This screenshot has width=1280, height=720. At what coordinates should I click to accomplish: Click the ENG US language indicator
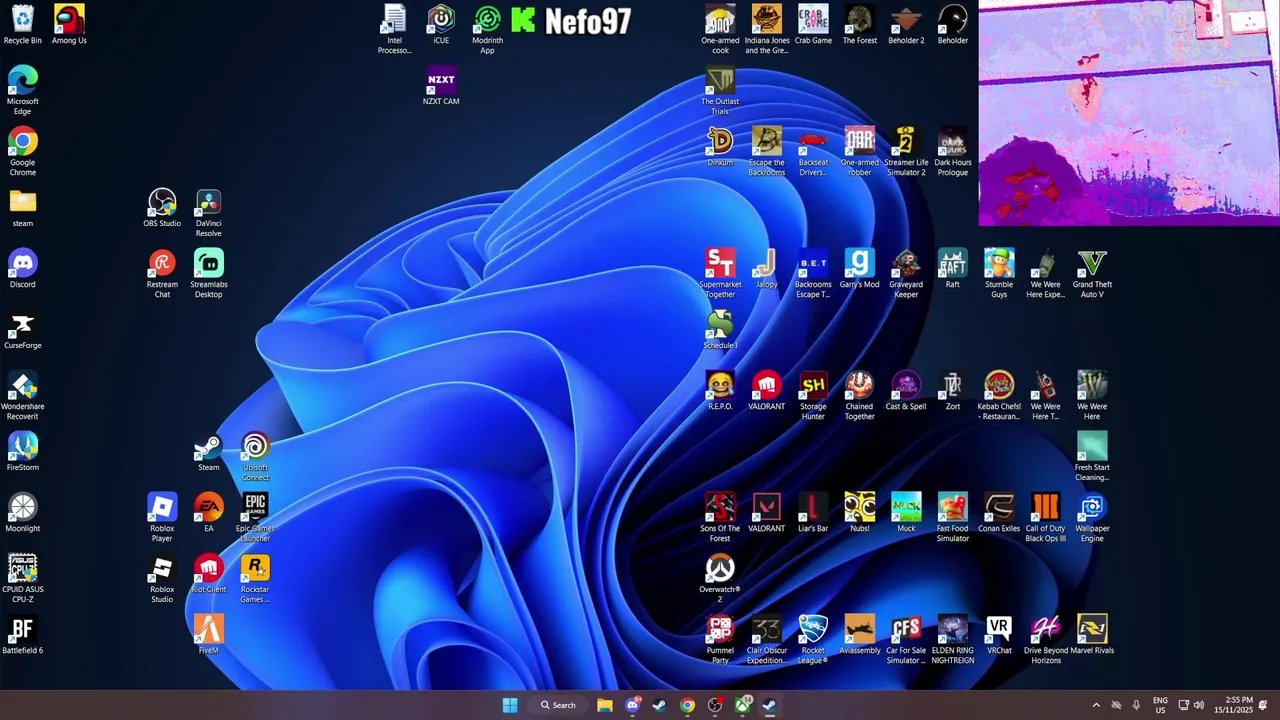click(x=1160, y=705)
